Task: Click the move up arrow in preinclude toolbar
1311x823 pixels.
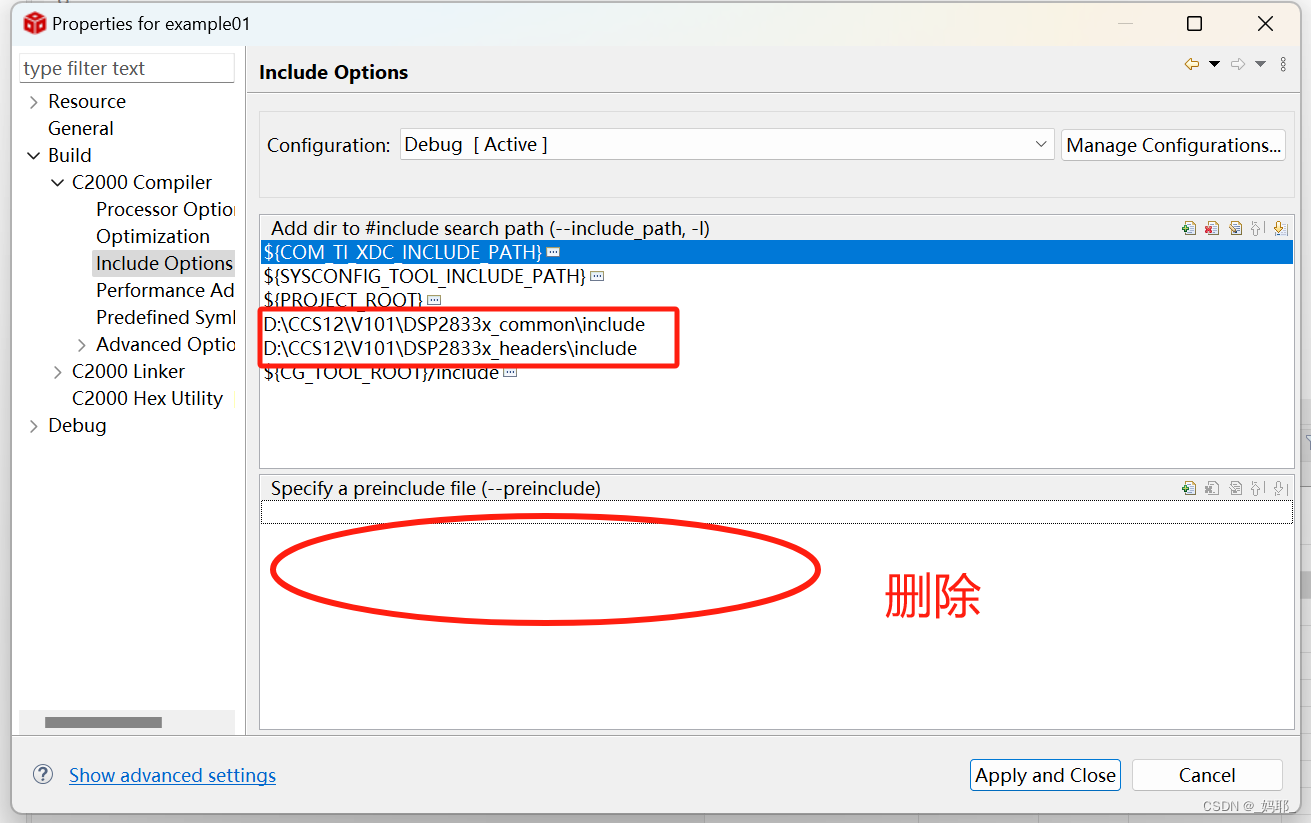Action: (1258, 488)
